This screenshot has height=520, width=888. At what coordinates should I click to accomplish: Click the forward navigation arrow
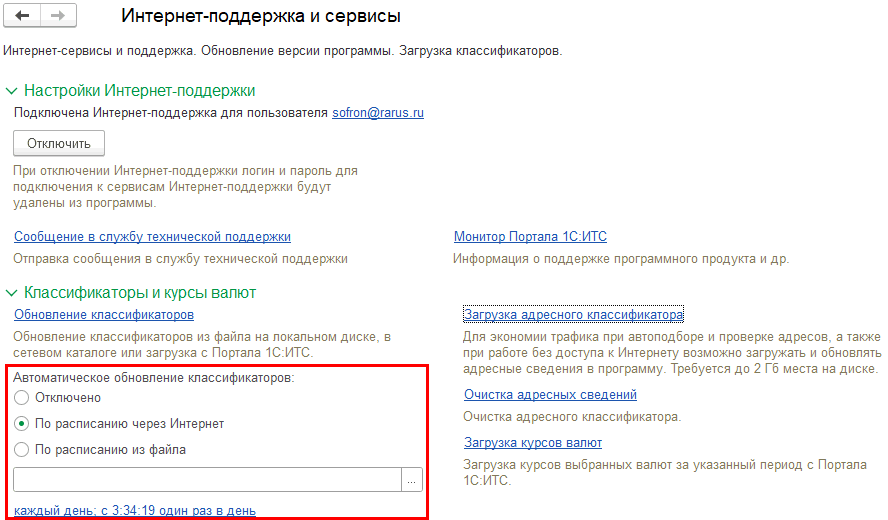tap(56, 17)
